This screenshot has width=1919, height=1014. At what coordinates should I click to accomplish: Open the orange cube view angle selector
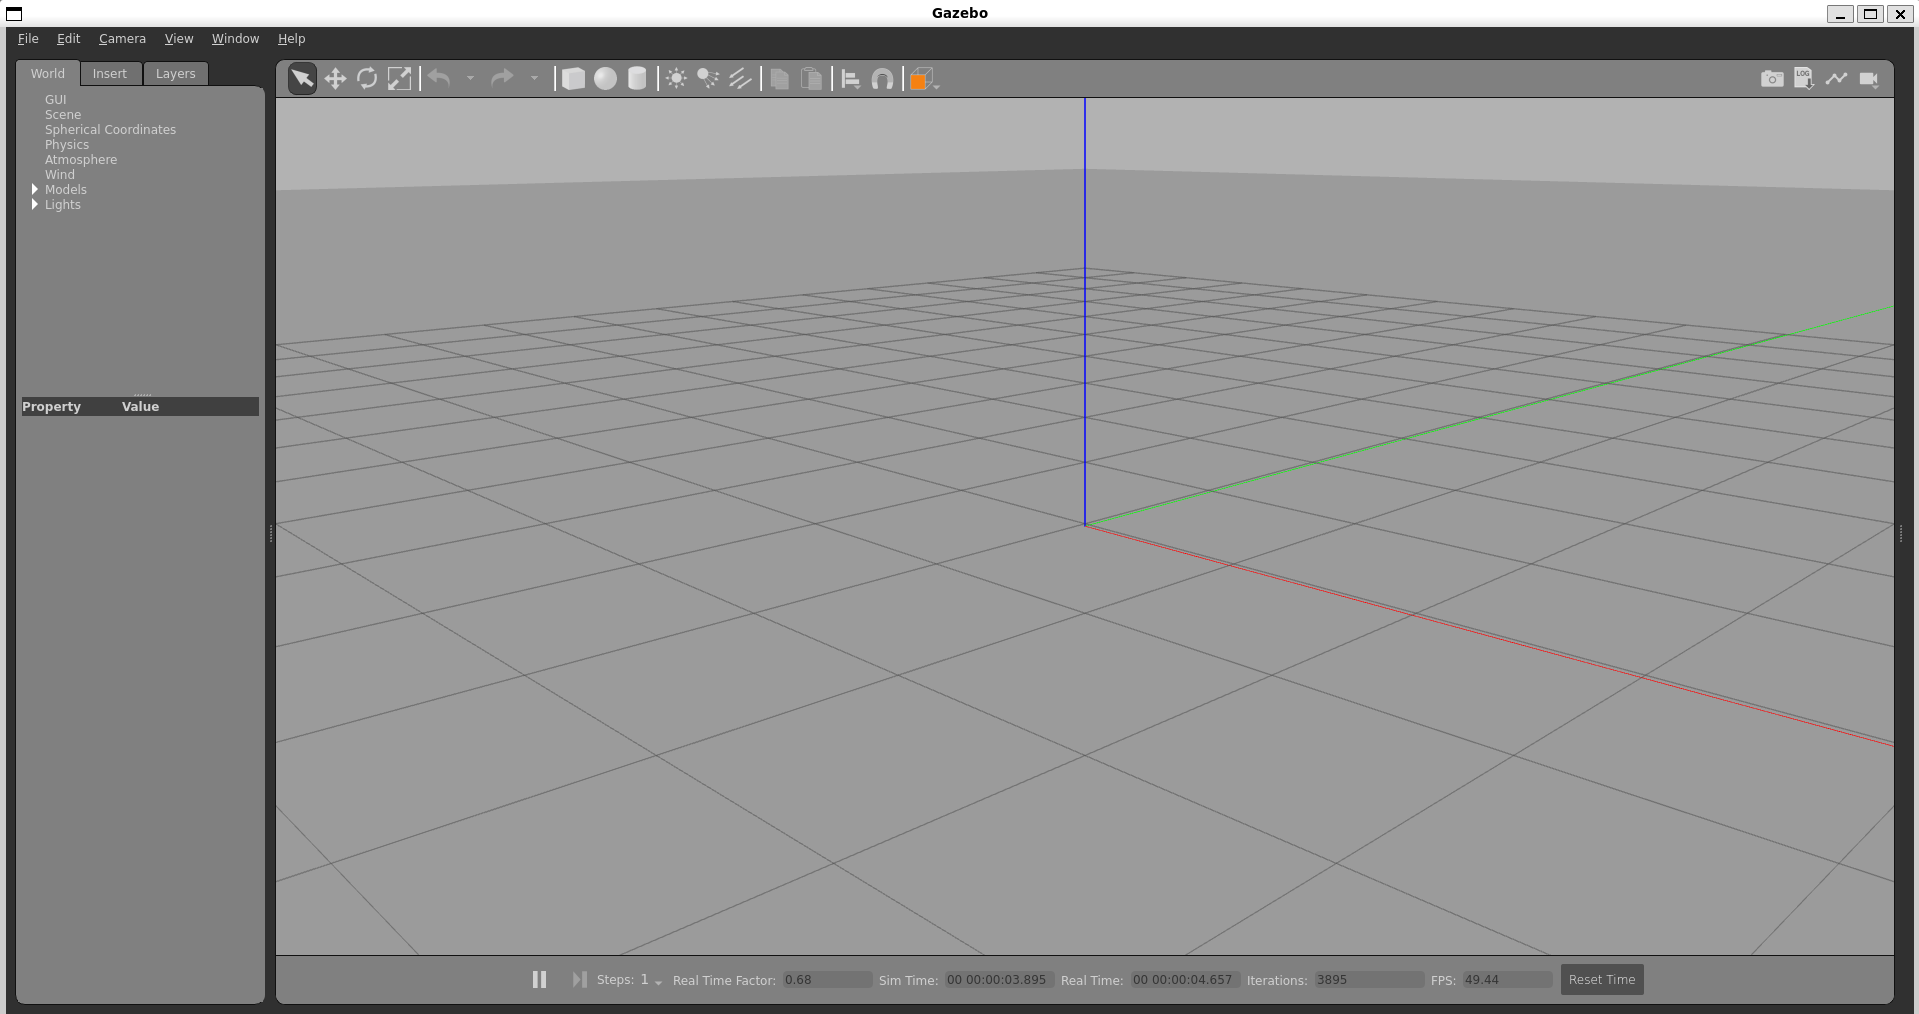point(923,79)
